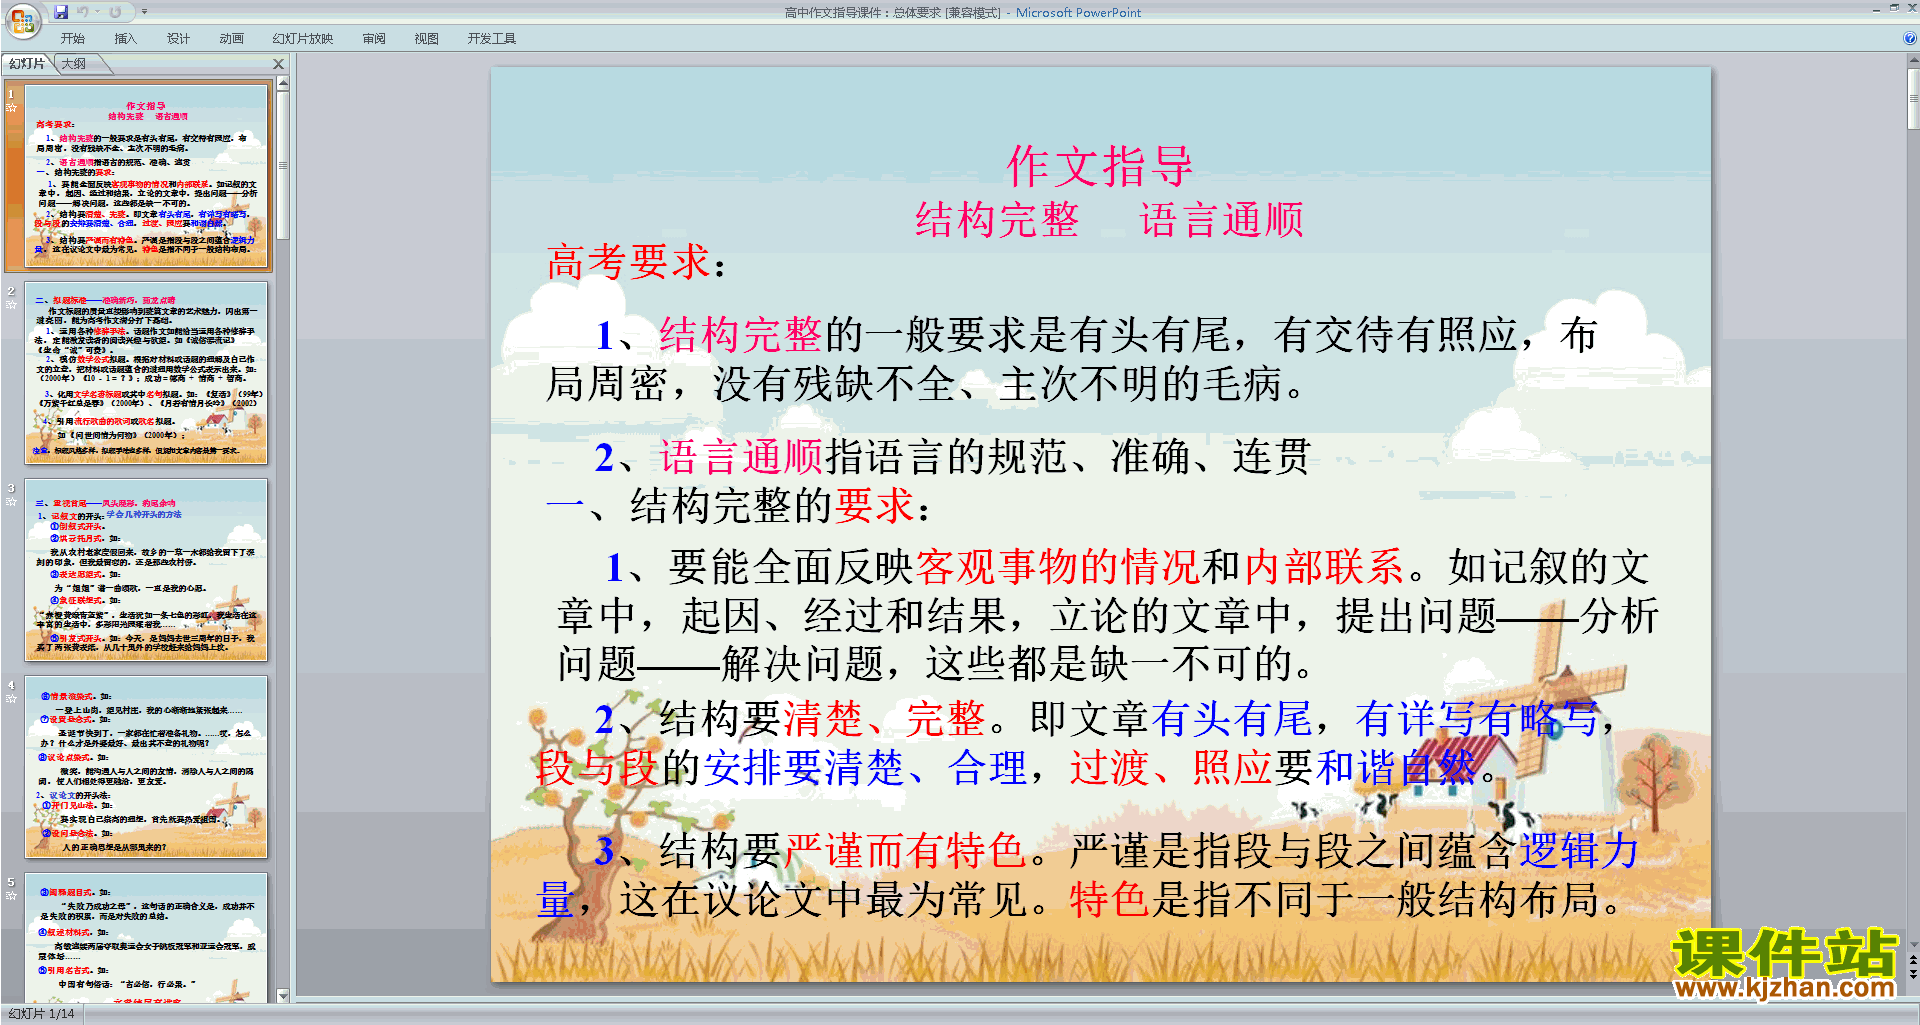Click the status bar text 幻灯片 1/14
Image resolution: width=1920 pixels, height=1025 pixels.
tap(41, 1014)
